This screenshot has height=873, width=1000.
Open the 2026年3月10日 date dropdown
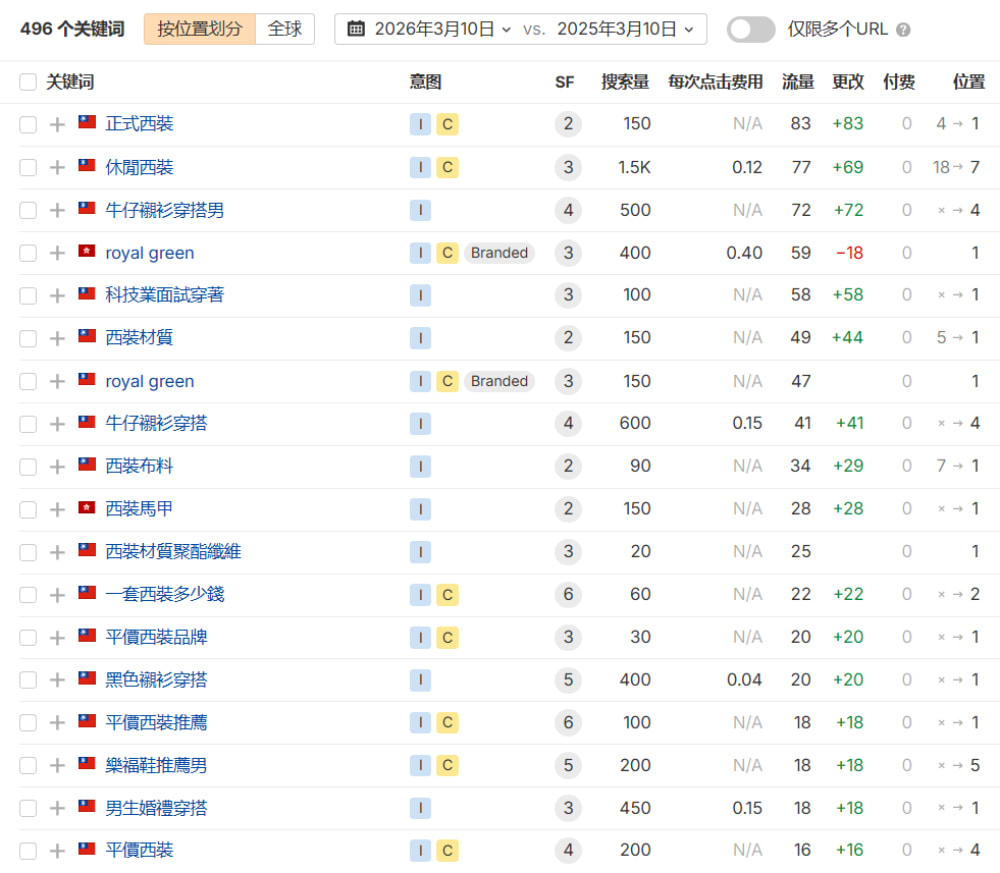coord(442,29)
